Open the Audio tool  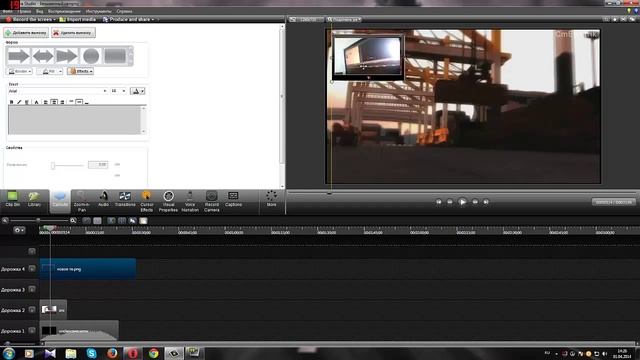click(103, 200)
